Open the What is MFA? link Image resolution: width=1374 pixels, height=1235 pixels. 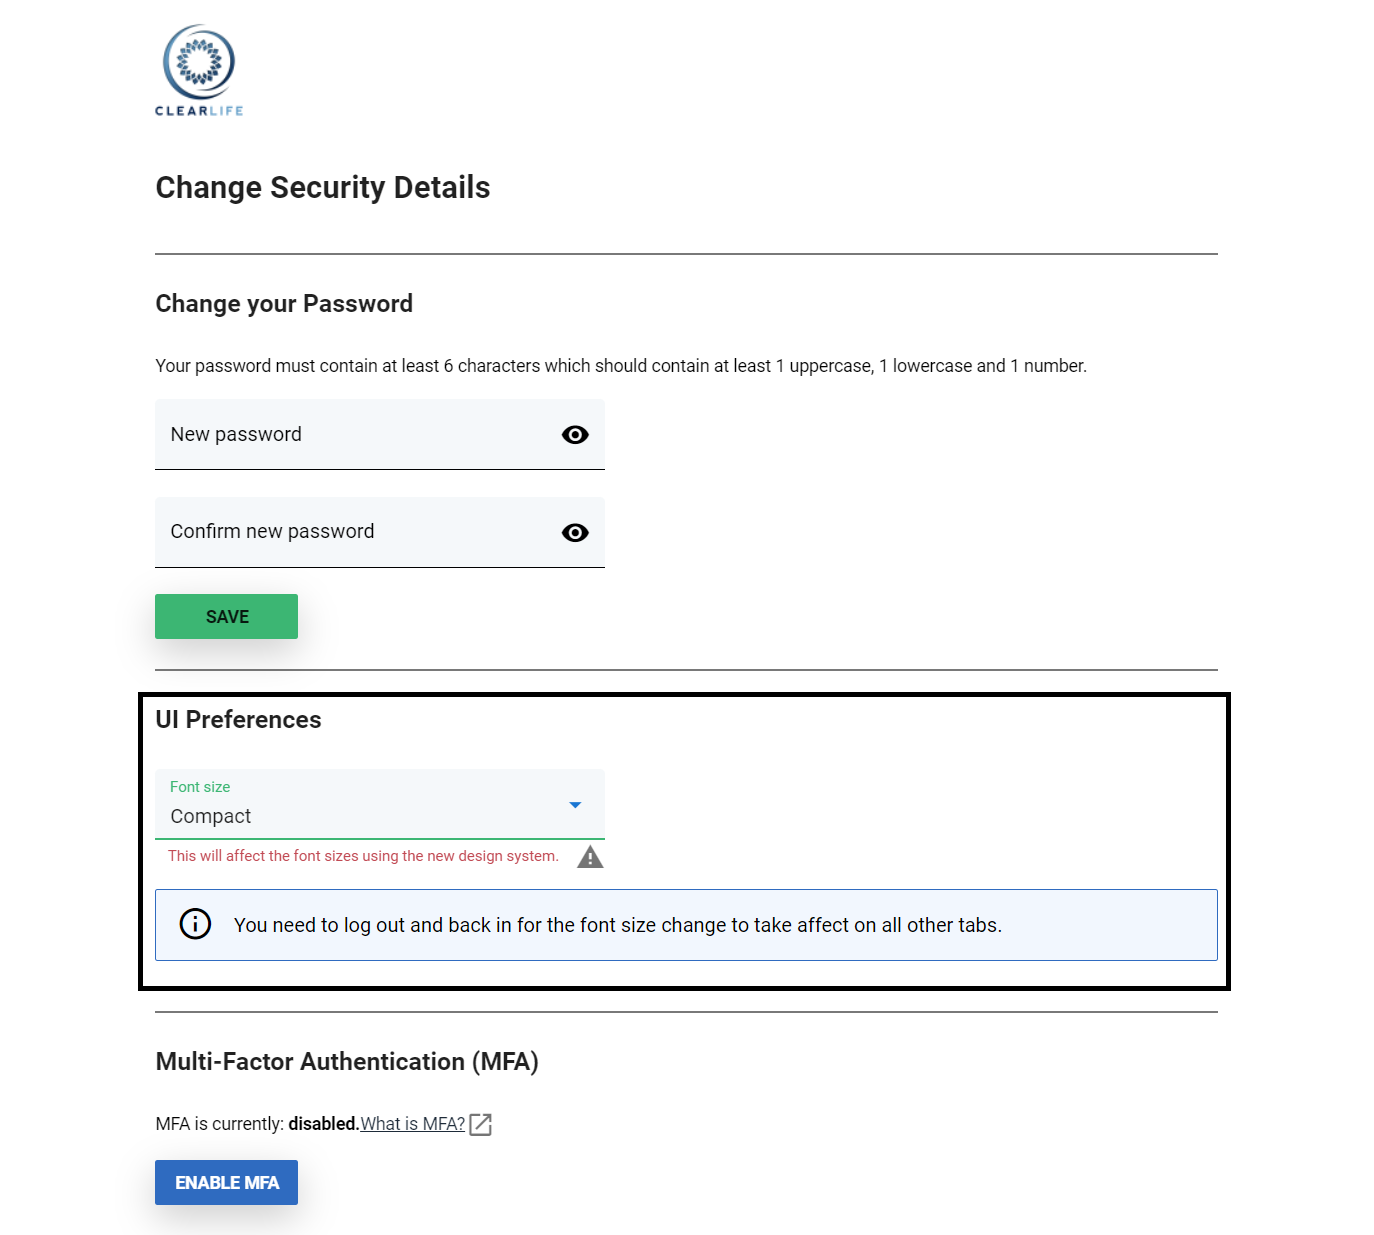[x=412, y=1124]
